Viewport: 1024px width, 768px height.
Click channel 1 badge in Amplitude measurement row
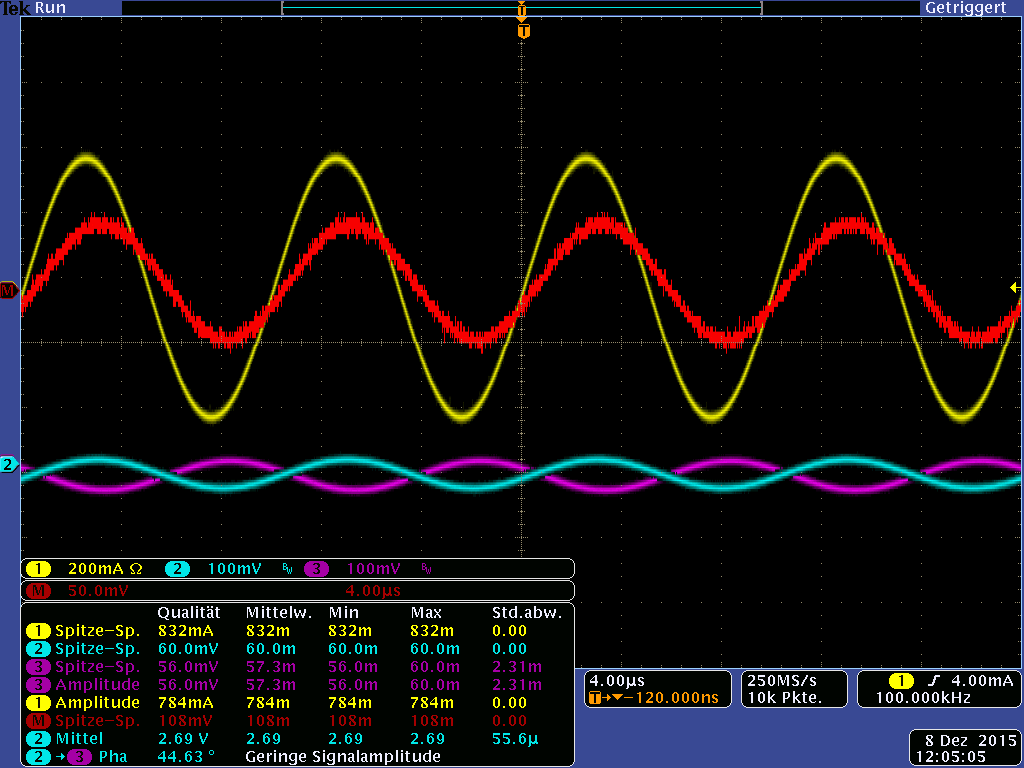(39, 703)
